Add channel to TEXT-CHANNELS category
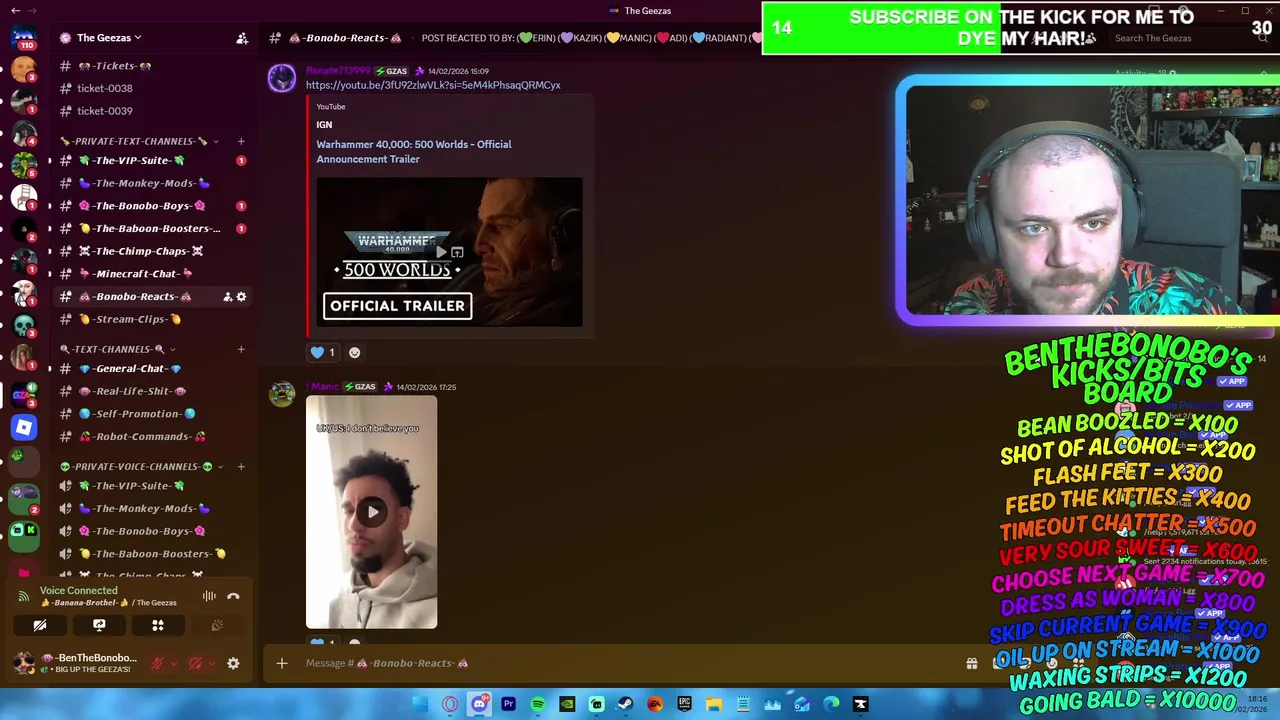The width and height of the screenshot is (1280, 720). pyautogui.click(x=241, y=349)
